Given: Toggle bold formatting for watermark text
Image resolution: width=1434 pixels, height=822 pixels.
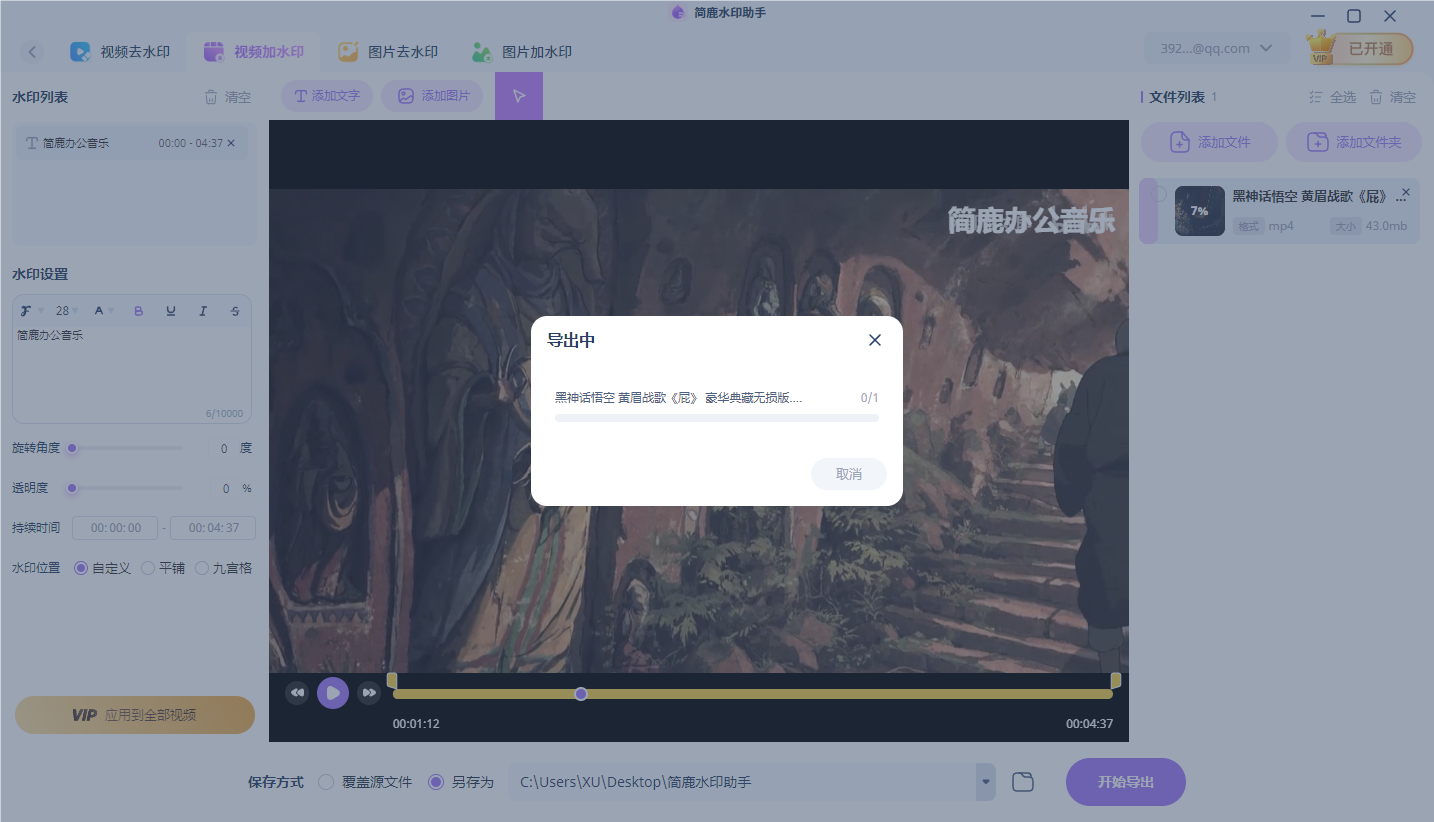Looking at the screenshot, I should coord(139,310).
